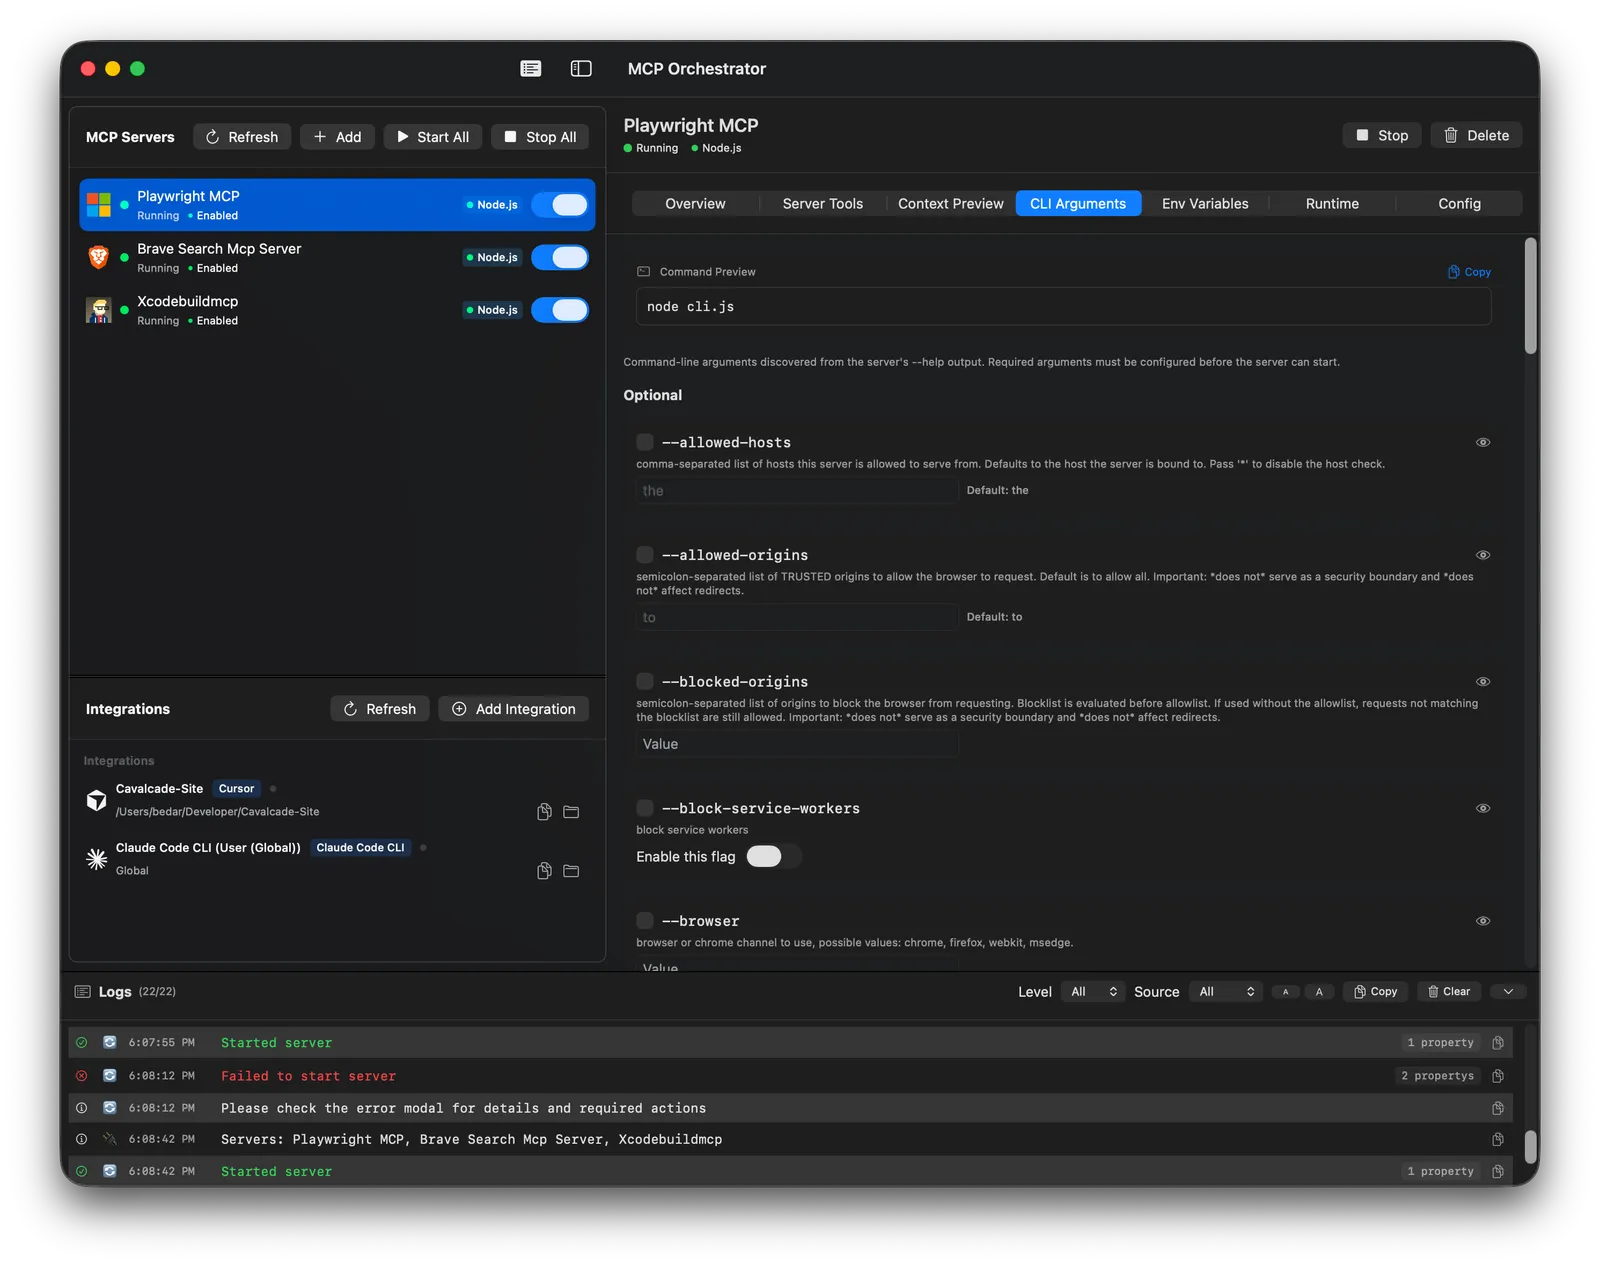This screenshot has width=1600, height=1266.
Task: Click the --blocked-origins Value input field
Action: coord(795,744)
